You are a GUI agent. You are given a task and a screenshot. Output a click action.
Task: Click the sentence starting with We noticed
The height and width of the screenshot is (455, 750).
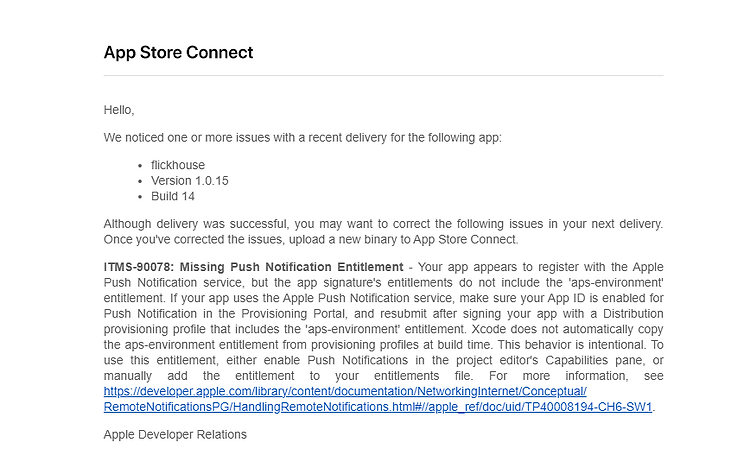pos(303,138)
